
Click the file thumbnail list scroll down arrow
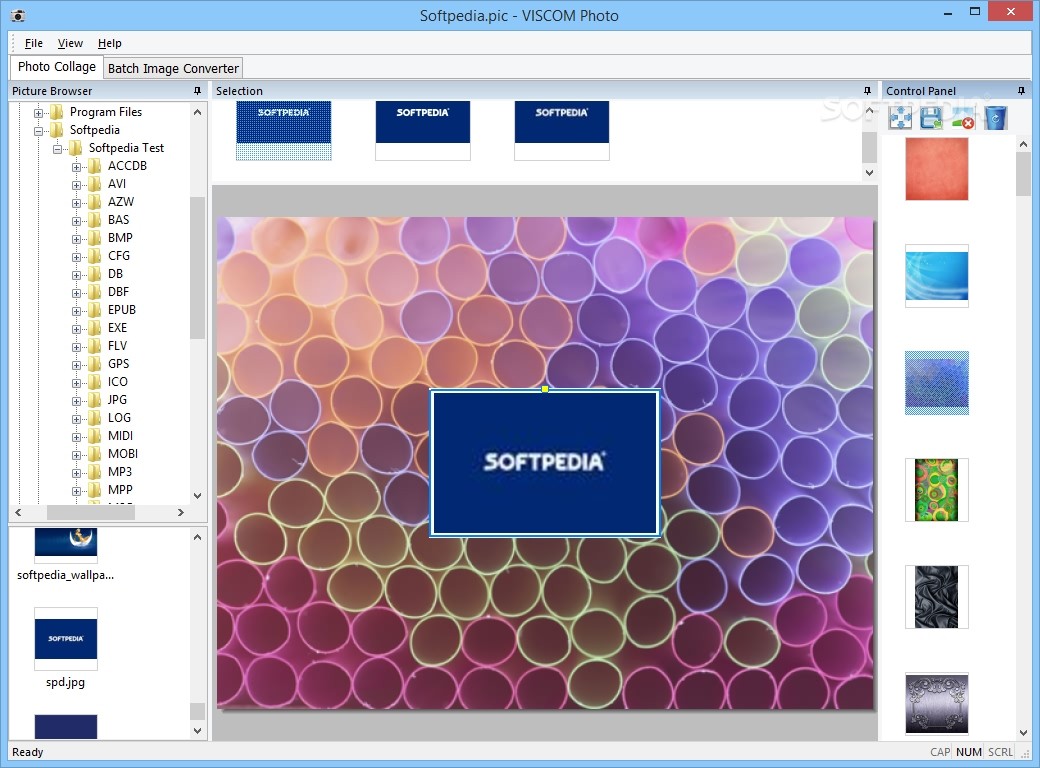click(x=197, y=730)
